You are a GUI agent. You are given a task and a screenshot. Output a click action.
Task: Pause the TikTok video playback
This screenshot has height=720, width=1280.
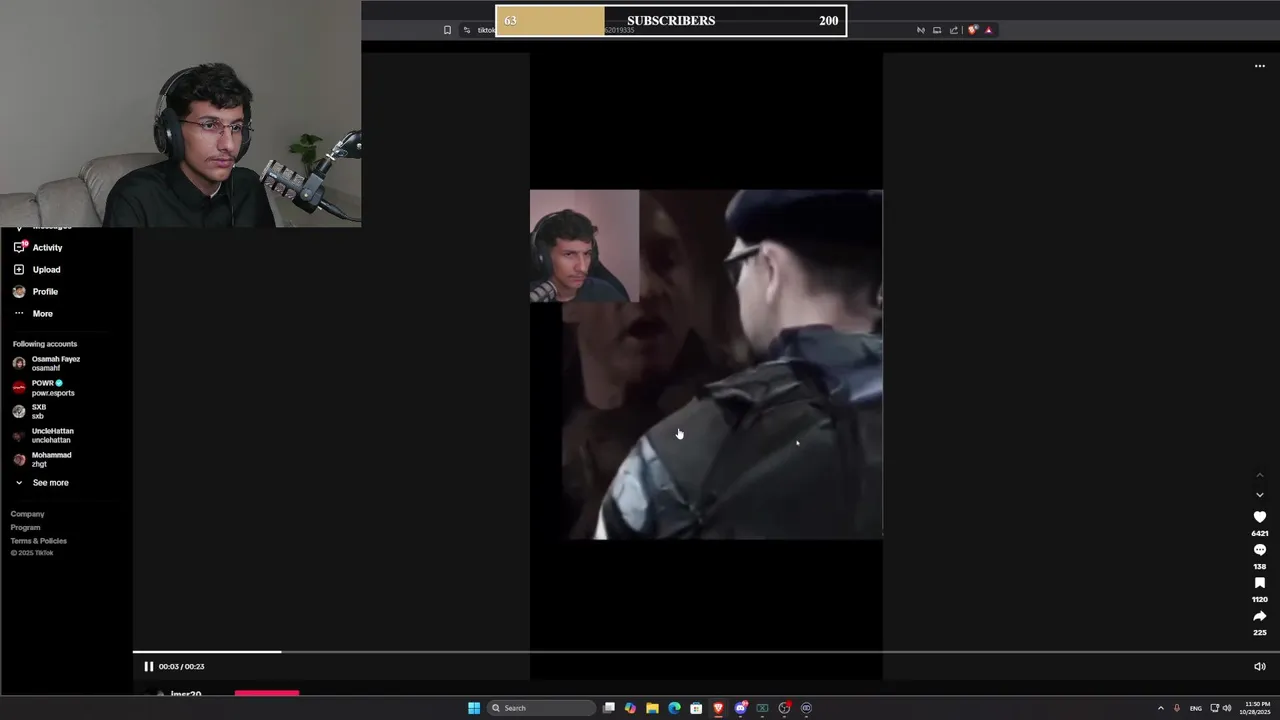(148, 666)
